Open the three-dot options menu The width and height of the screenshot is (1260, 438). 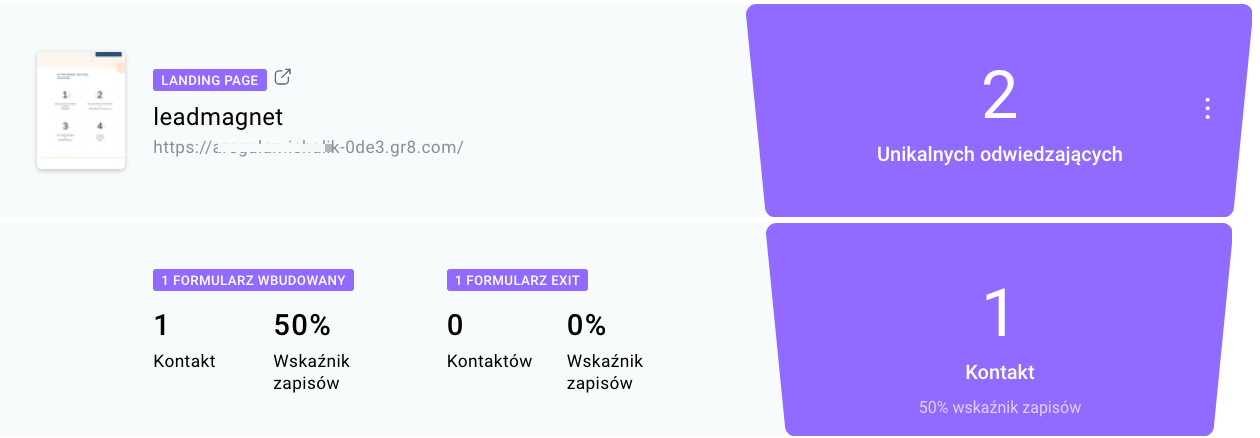1207,108
